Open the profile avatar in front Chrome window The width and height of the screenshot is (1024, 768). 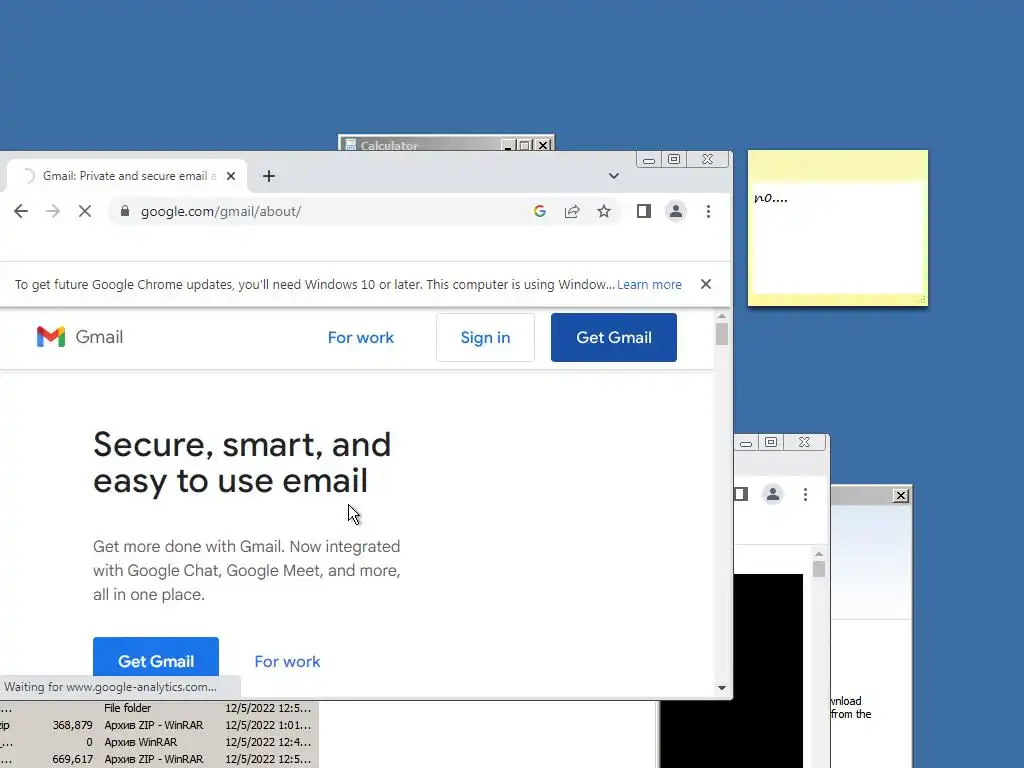pos(676,211)
